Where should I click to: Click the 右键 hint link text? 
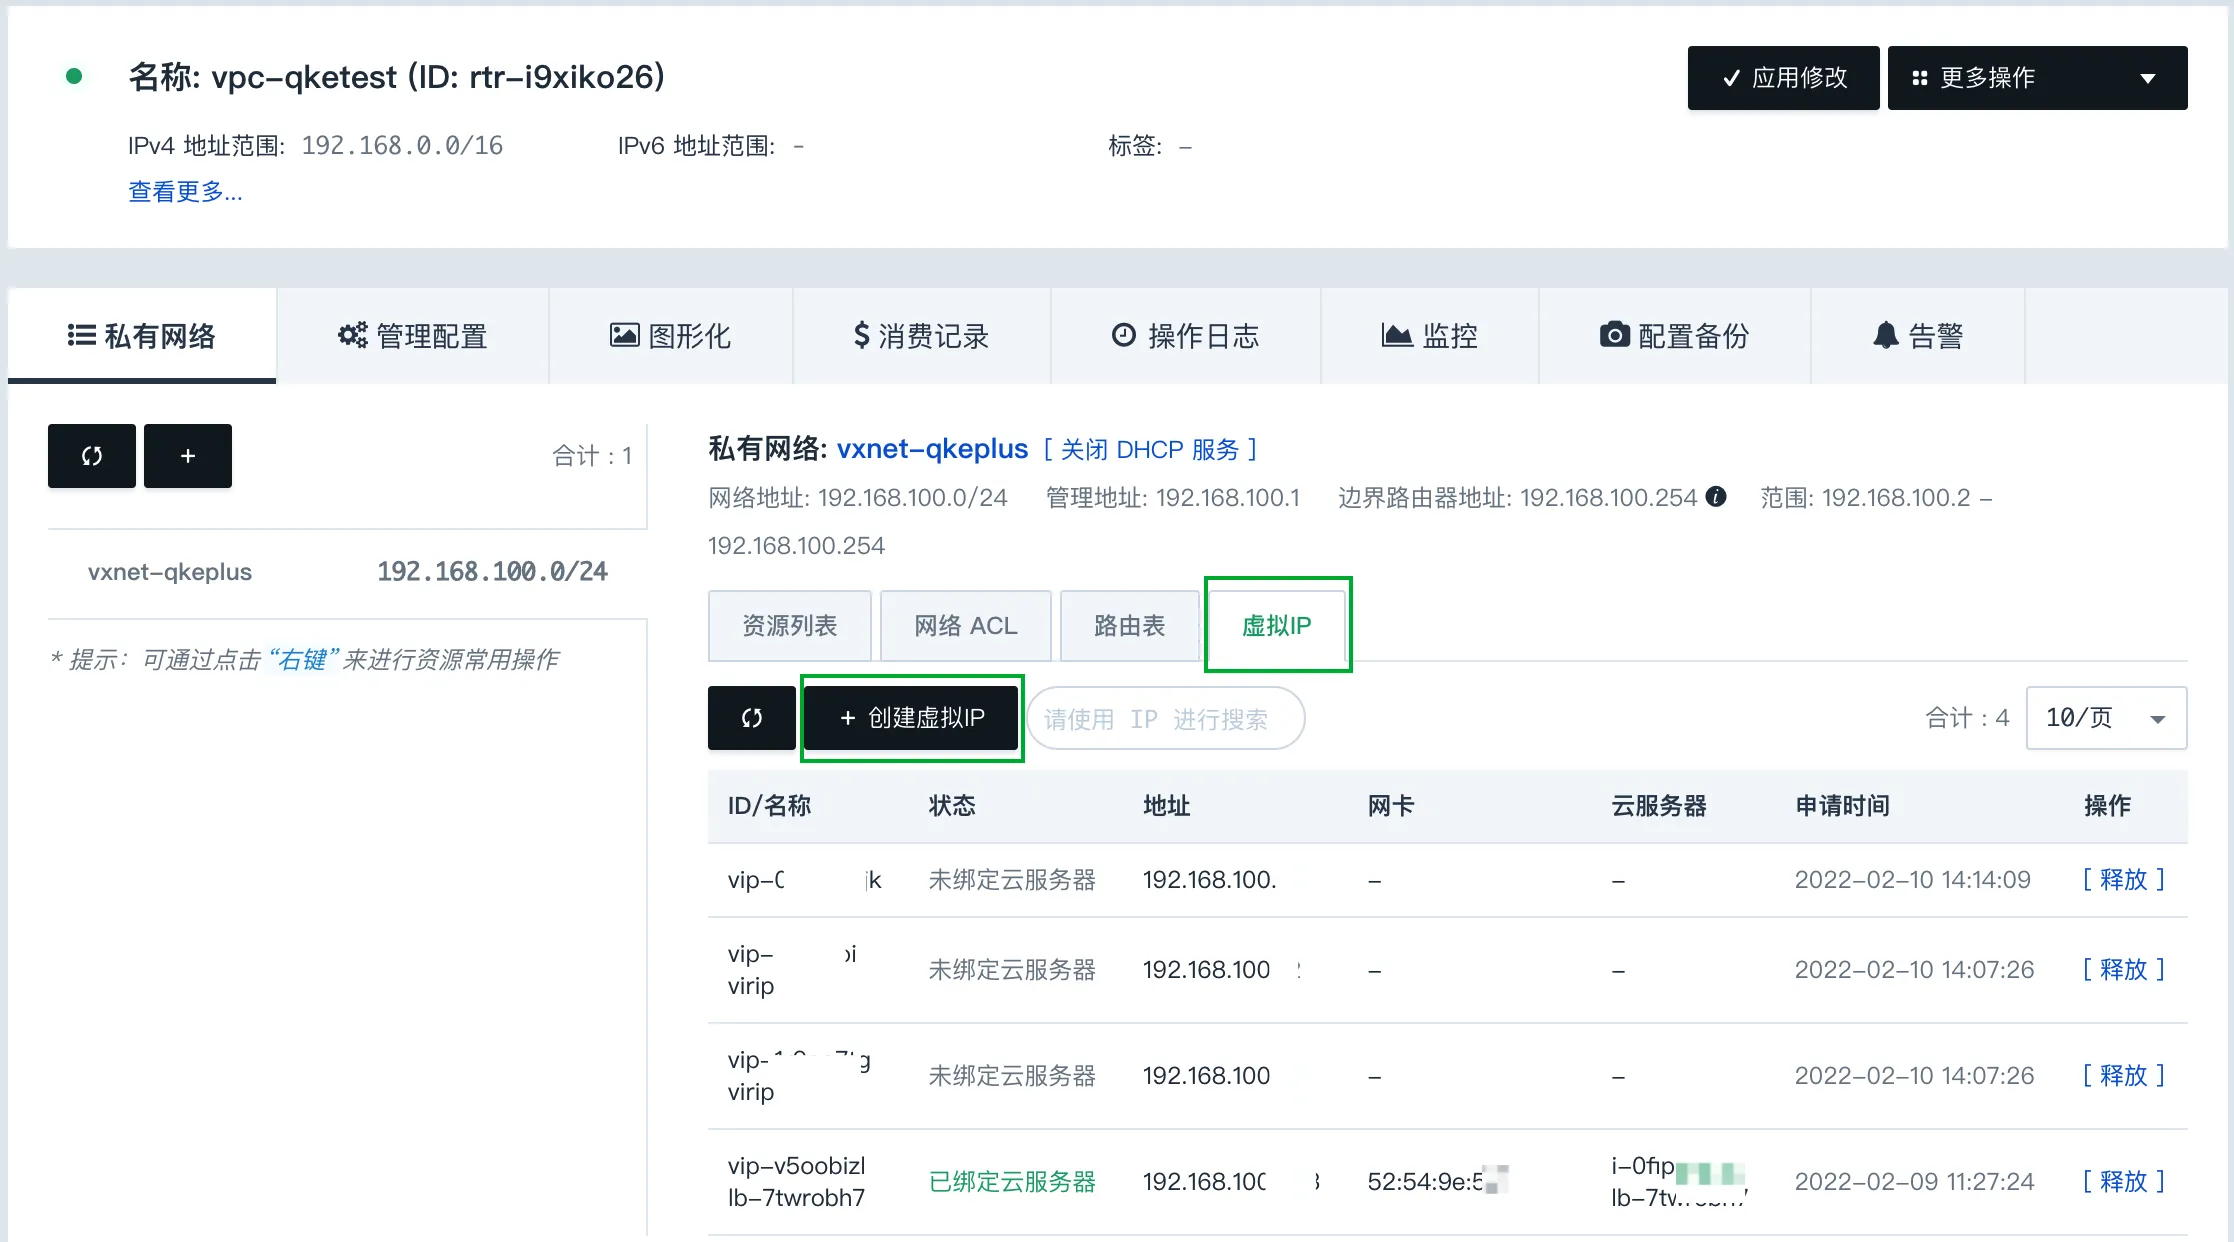click(x=304, y=660)
